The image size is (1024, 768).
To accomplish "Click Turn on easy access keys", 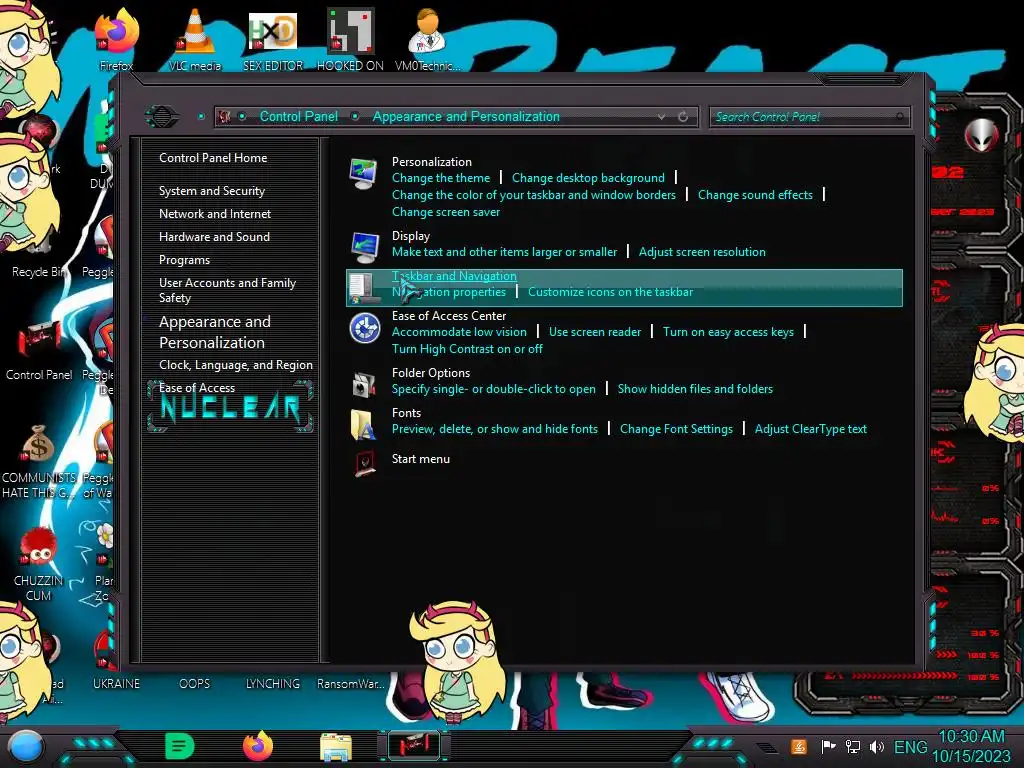I will pyautogui.click(x=728, y=332).
